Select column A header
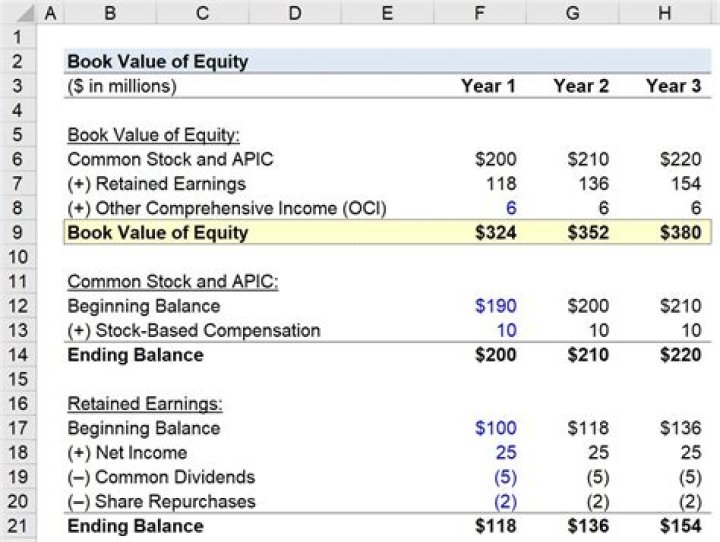 50,13
